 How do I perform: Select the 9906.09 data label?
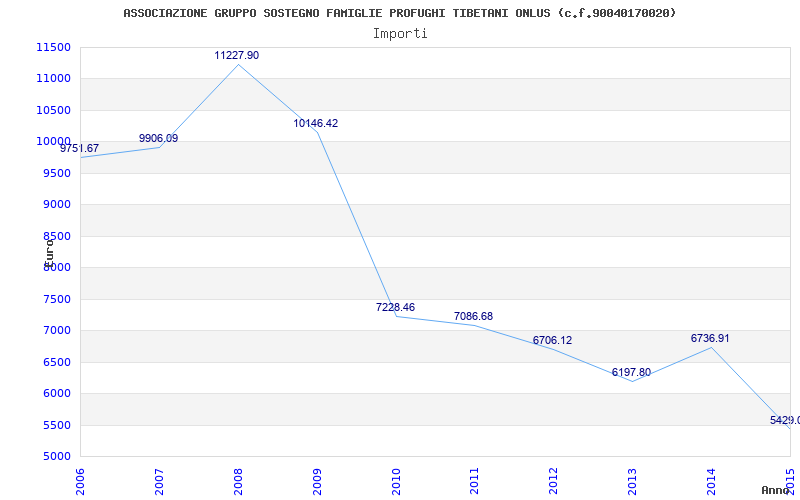tap(158, 138)
